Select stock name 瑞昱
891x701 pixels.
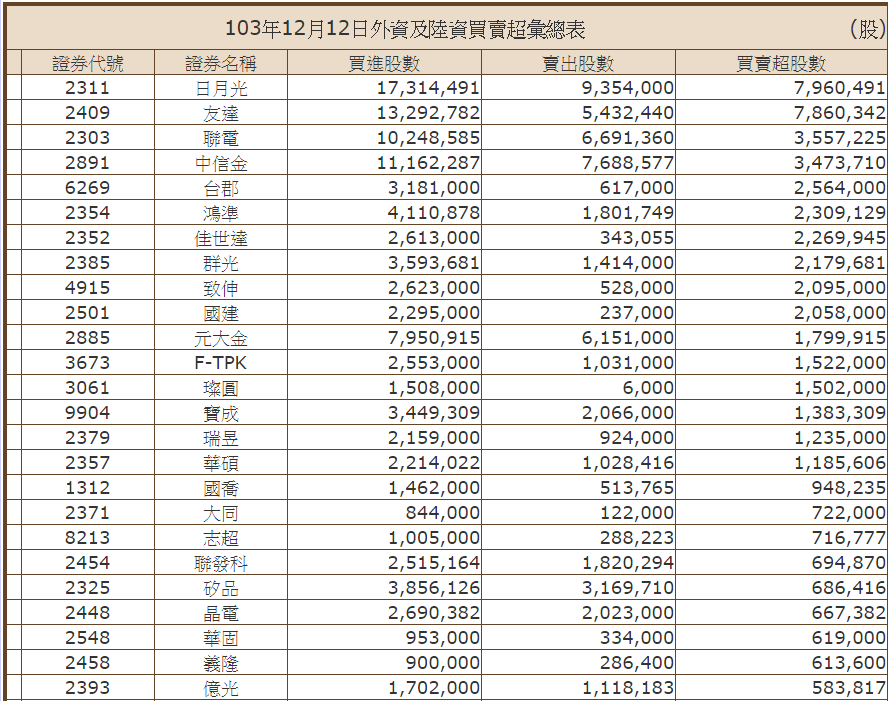click(221, 439)
